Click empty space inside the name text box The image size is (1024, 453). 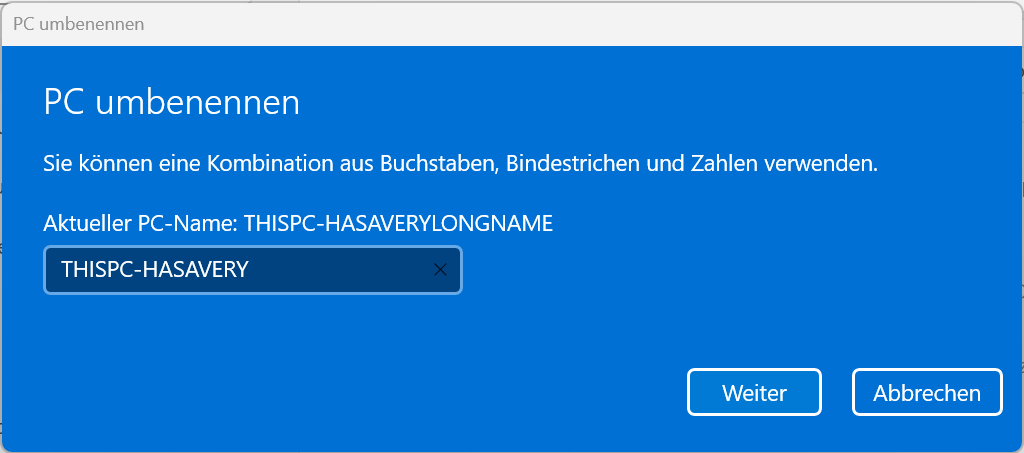point(340,270)
